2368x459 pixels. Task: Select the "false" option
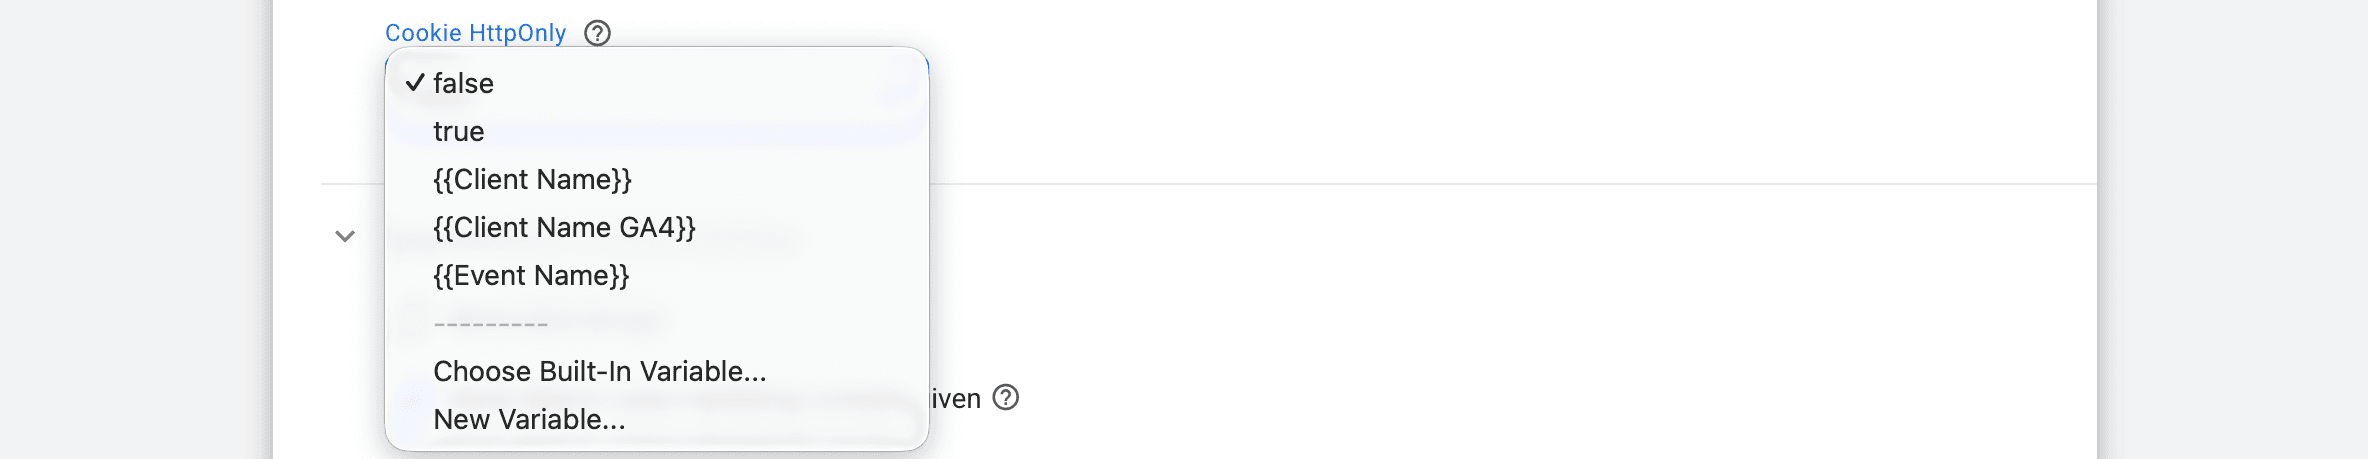tap(463, 83)
